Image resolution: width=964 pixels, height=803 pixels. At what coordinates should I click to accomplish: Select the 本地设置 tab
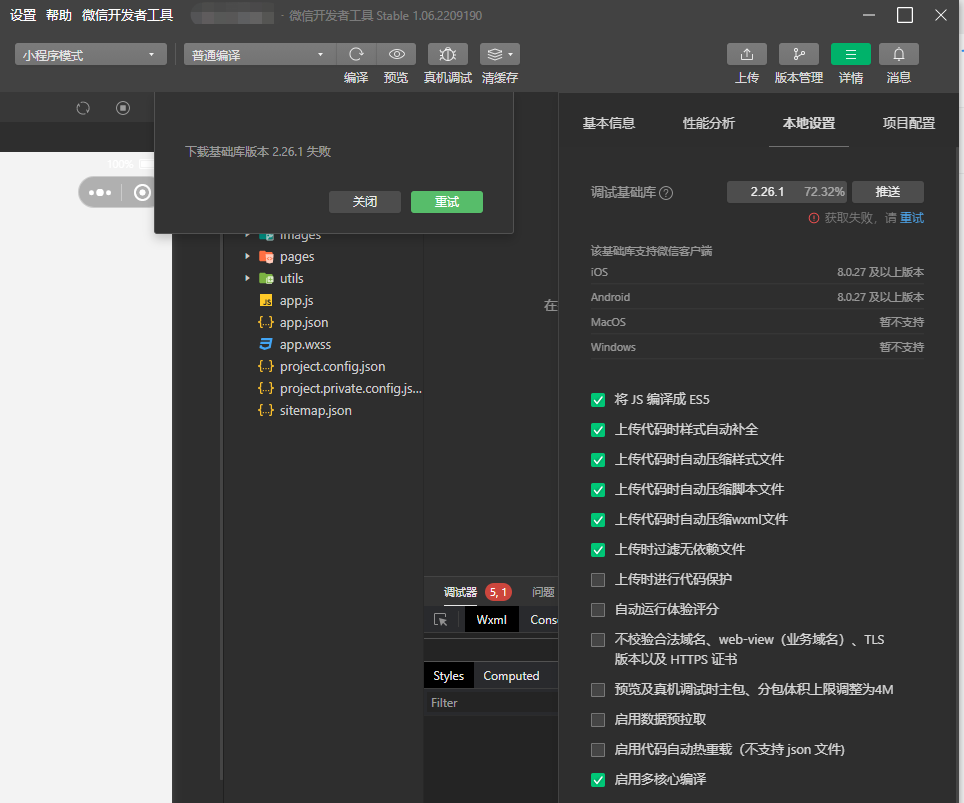coord(809,123)
